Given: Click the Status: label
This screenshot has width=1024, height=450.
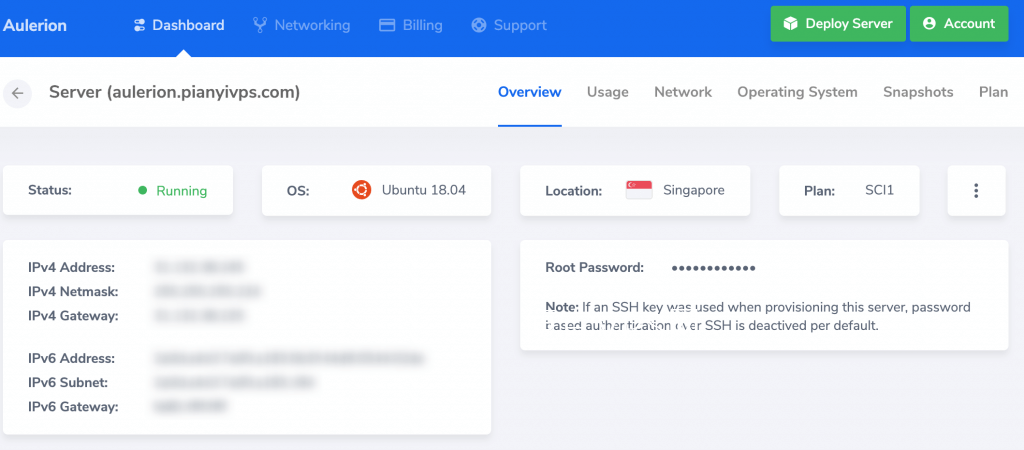Looking at the screenshot, I should coord(50,190).
